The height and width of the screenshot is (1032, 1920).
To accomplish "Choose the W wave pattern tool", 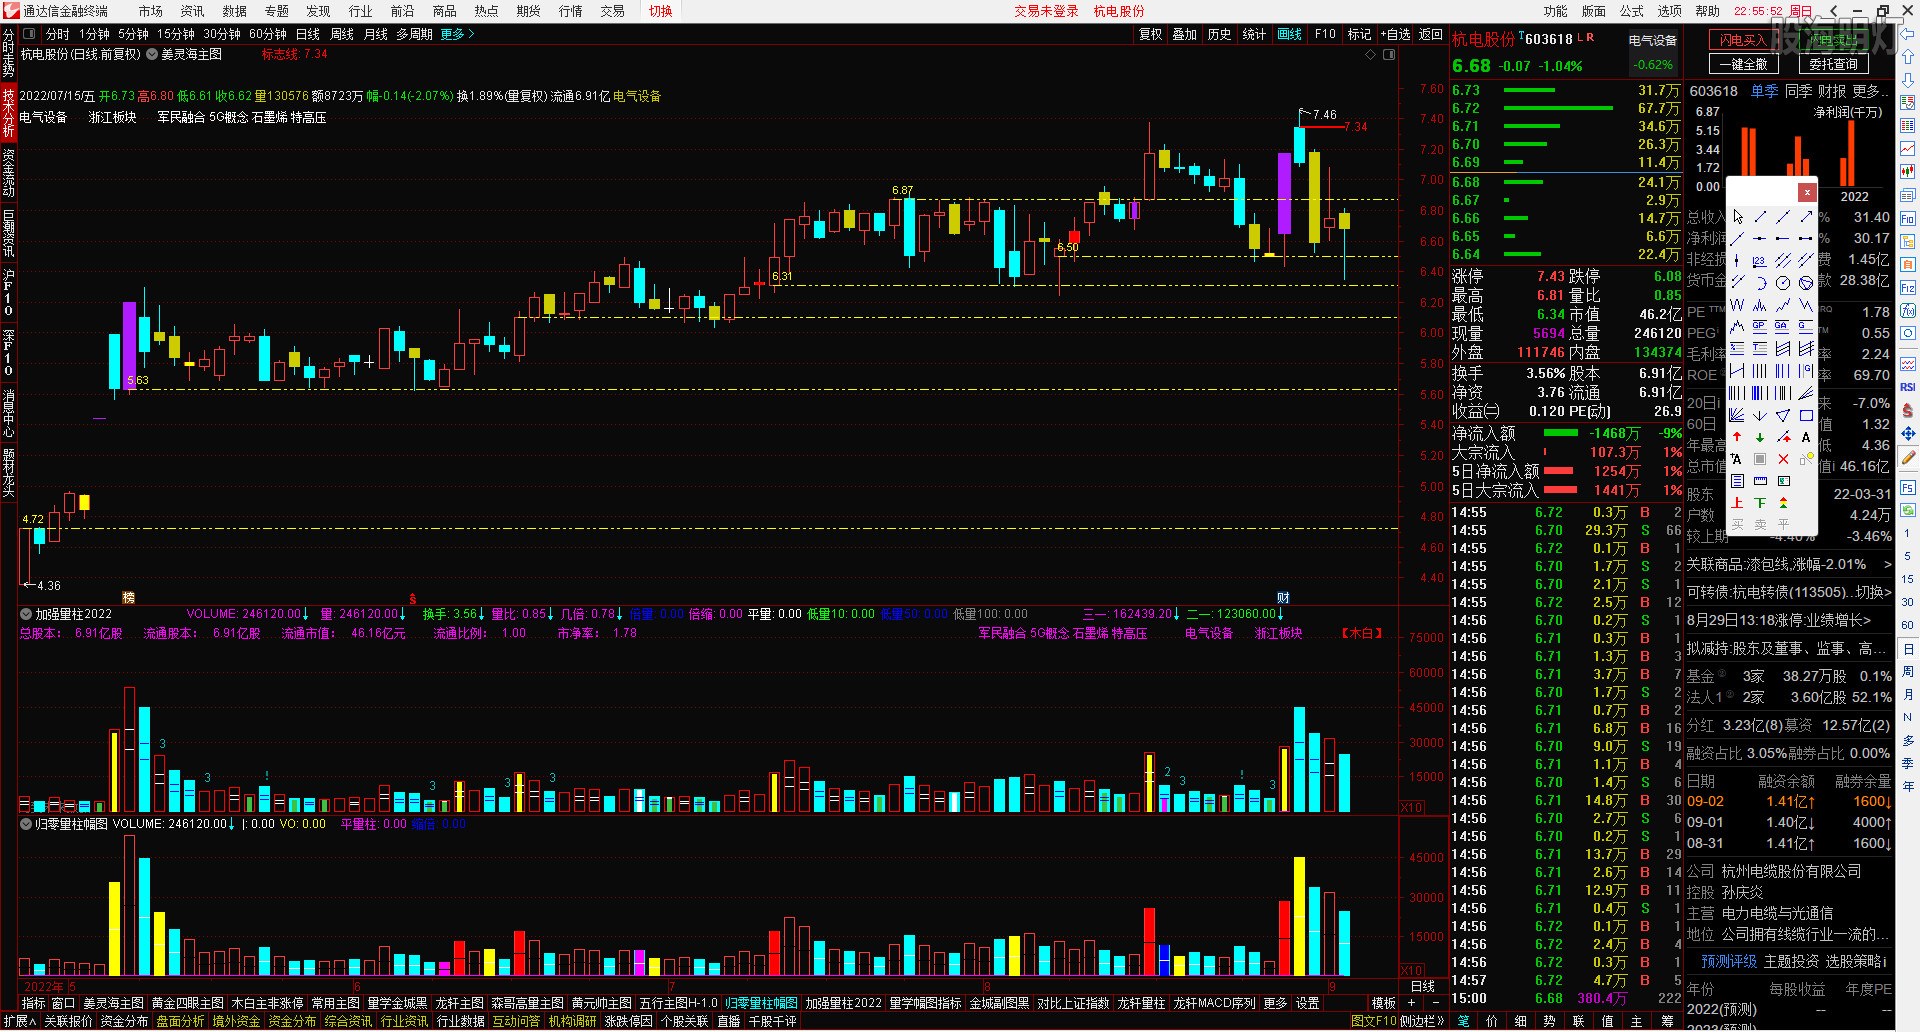I will coord(1737,304).
